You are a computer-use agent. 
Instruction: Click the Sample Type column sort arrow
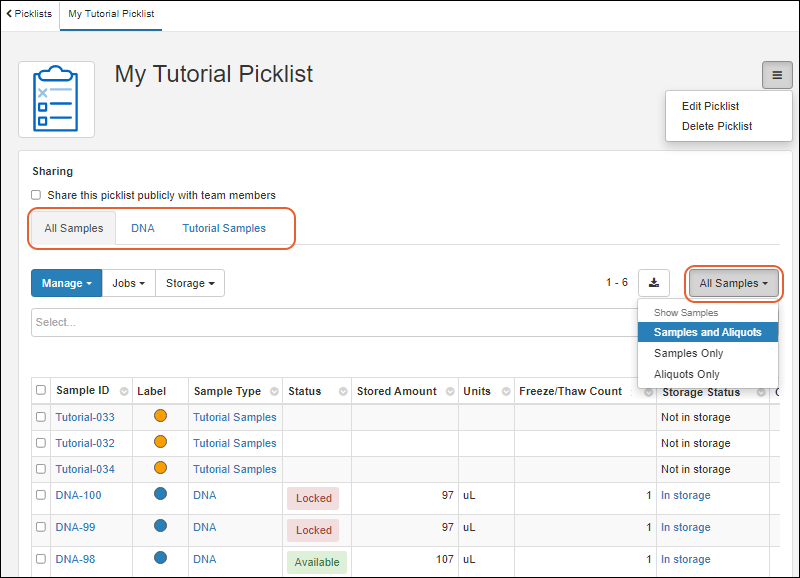point(272,392)
